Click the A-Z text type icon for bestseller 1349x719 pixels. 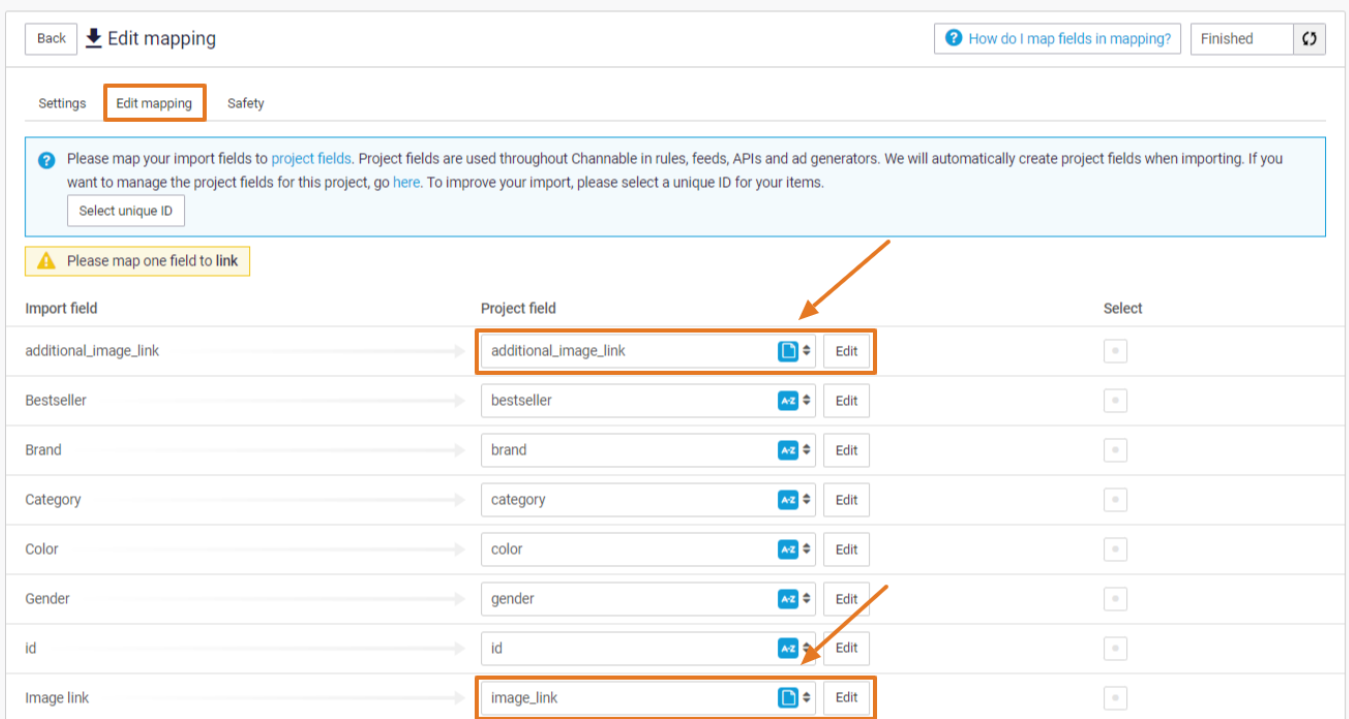[x=788, y=401]
